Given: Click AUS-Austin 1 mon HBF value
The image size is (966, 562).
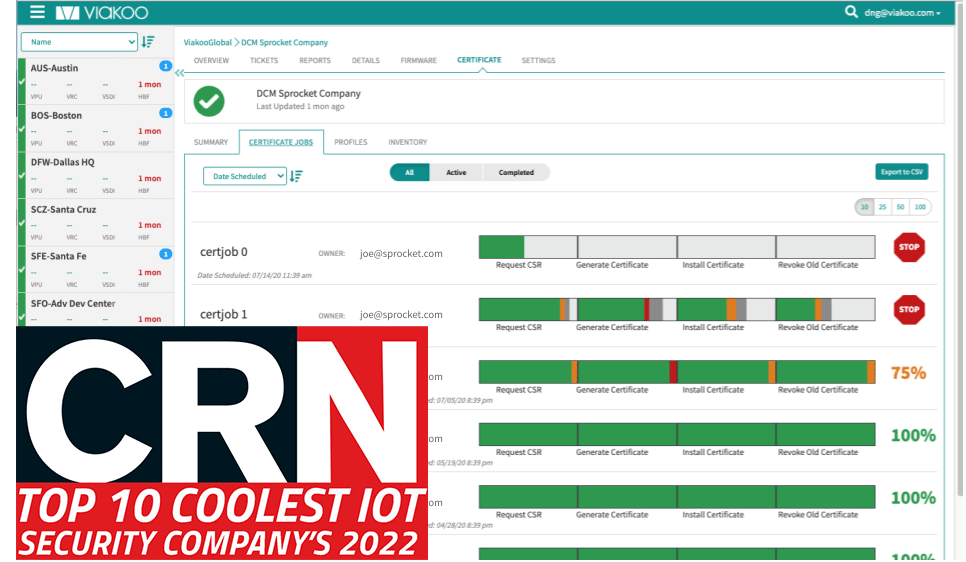Looking at the screenshot, I should tap(150, 84).
